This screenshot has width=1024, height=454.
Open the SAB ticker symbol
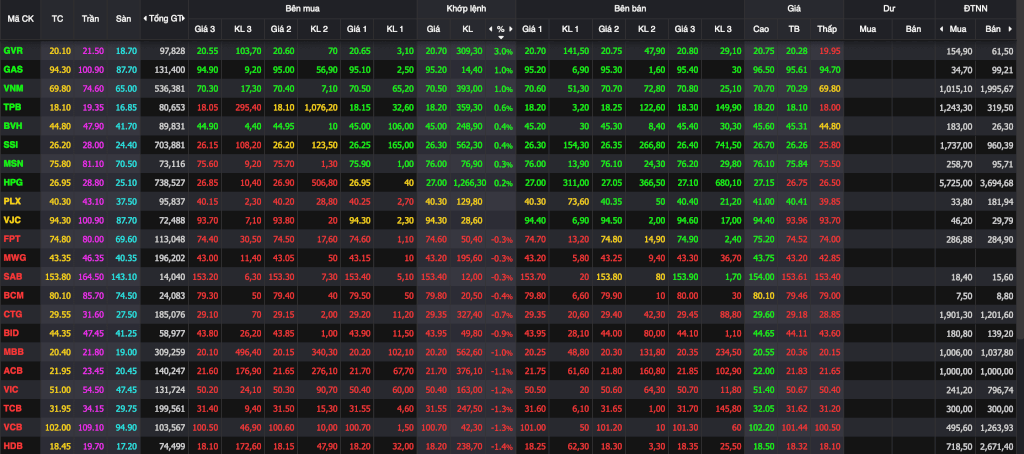[x=12, y=277]
